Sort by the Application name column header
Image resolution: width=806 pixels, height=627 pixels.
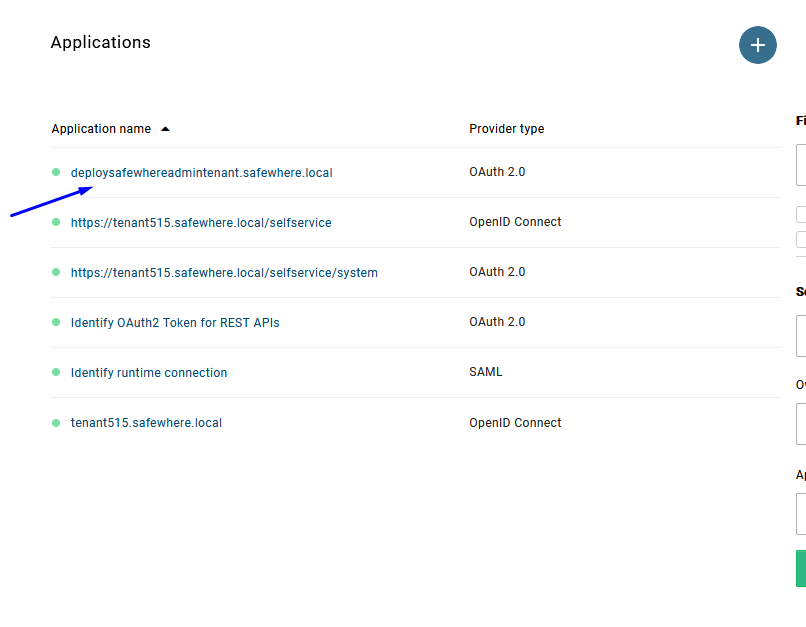[101, 129]
